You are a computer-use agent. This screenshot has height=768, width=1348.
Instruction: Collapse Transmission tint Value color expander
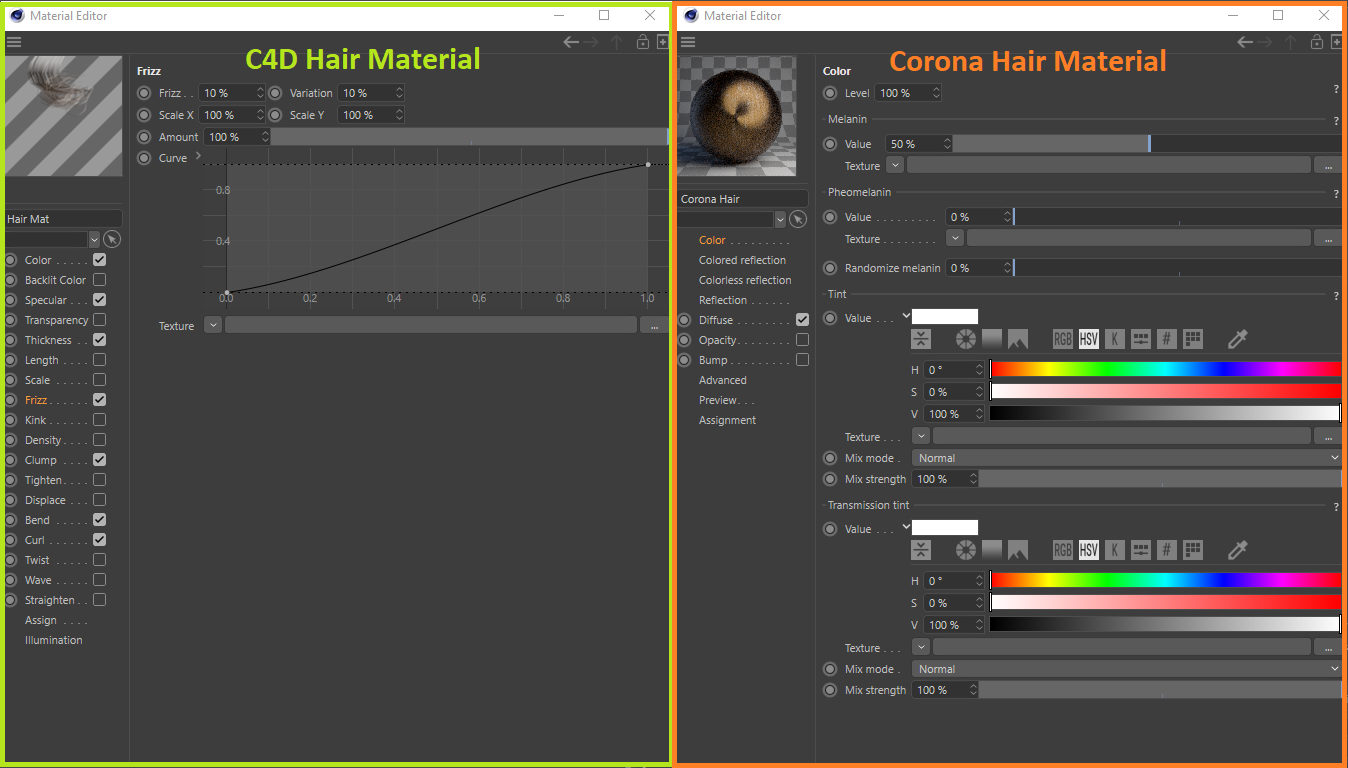[906, 527]
